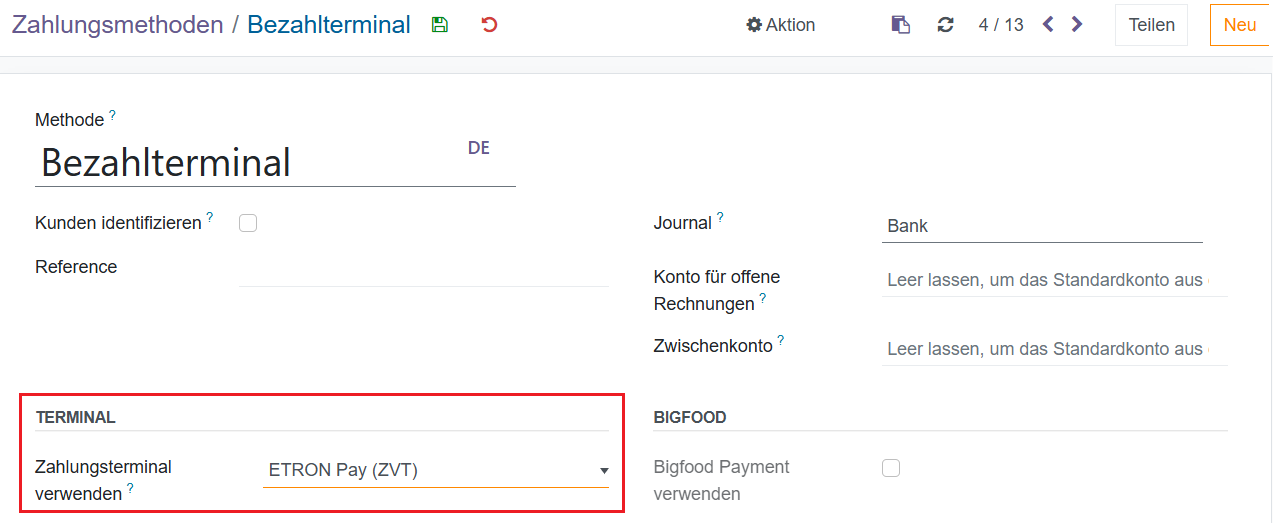
Task: Discard changes with the red undo icon
Action: pyautogui.click(x=489, y=25)
